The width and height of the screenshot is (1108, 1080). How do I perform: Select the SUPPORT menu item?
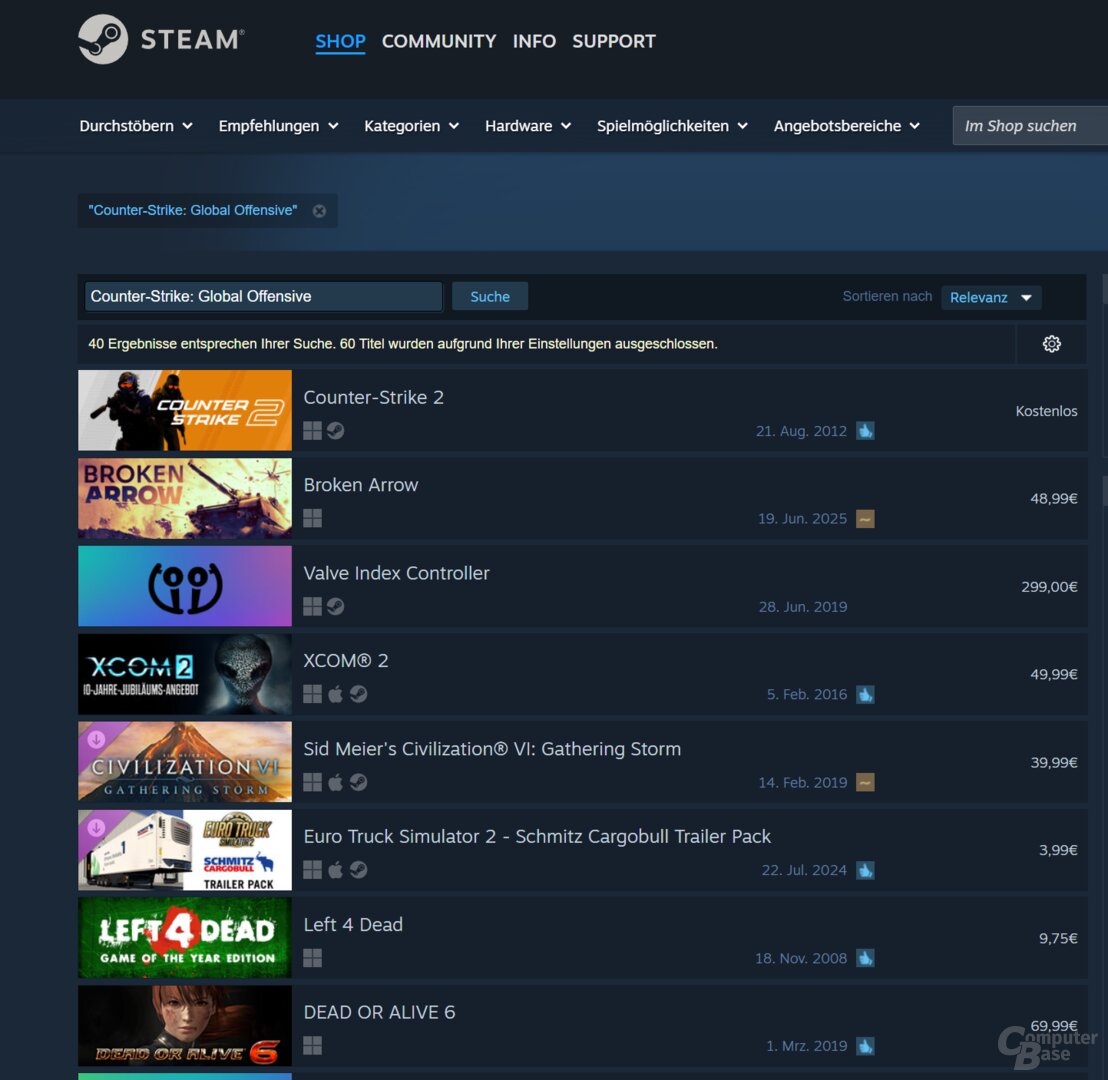point(613,41)
